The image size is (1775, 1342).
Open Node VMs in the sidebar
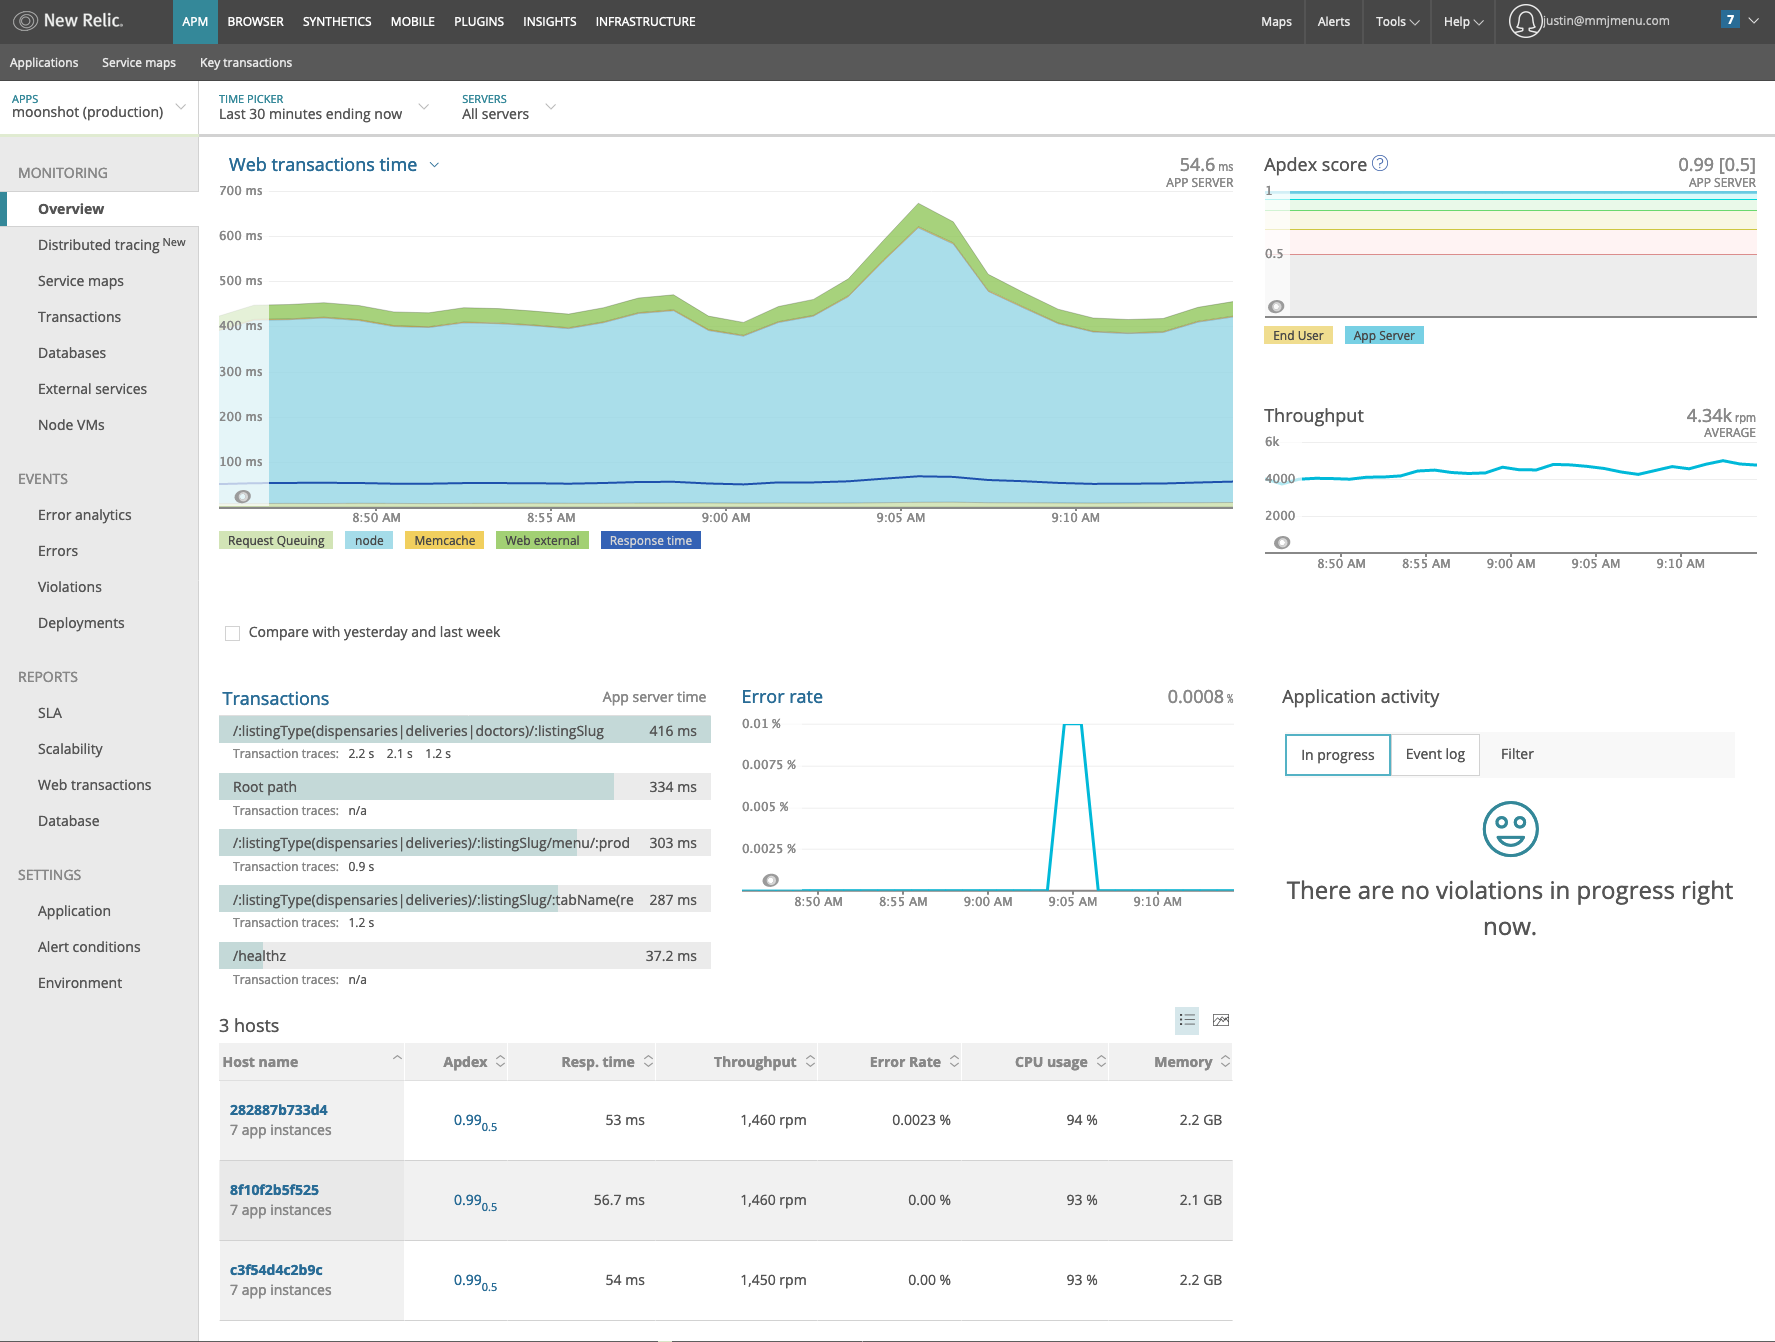pyautogui.click(x=71, y=425)
